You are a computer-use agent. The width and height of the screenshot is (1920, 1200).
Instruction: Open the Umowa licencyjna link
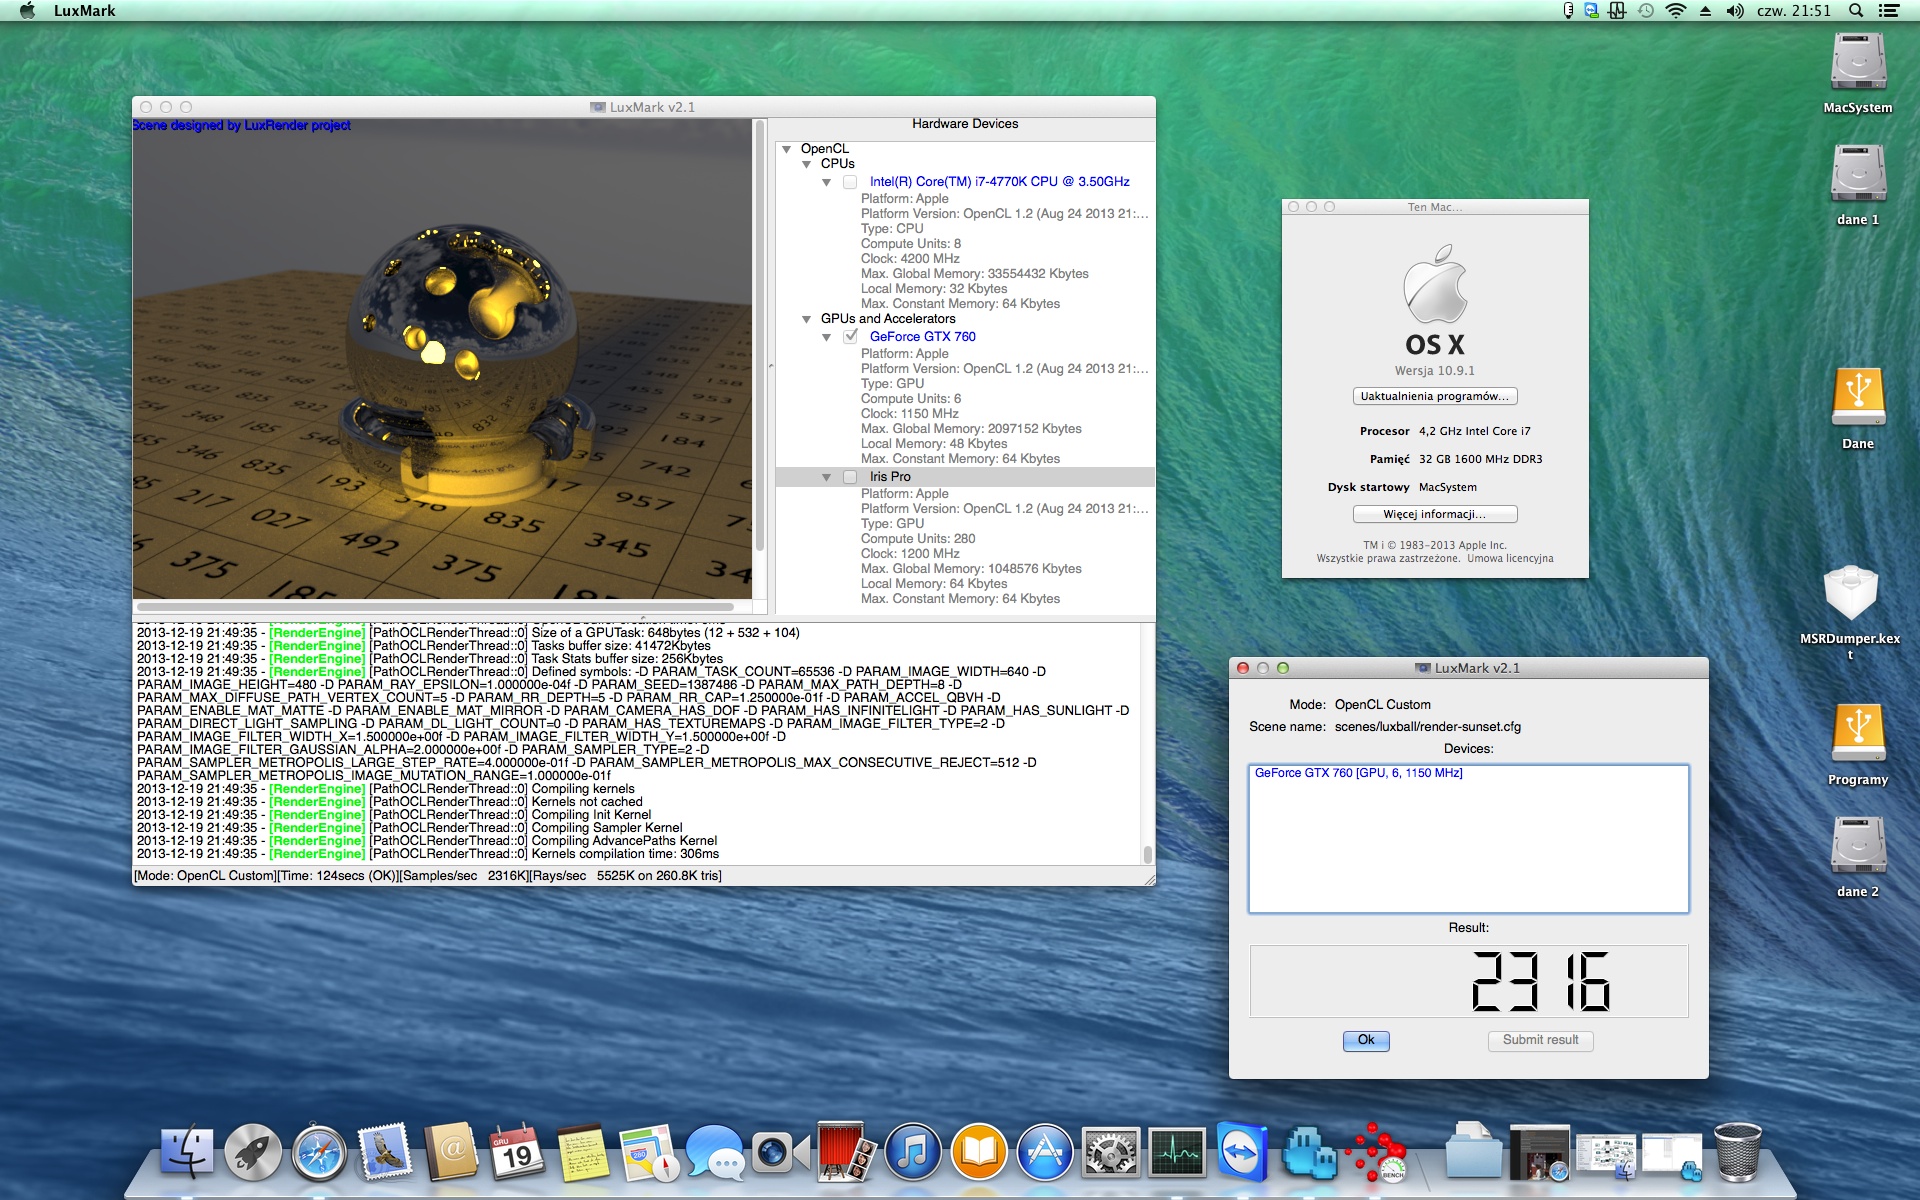[x=1510, y=559]
